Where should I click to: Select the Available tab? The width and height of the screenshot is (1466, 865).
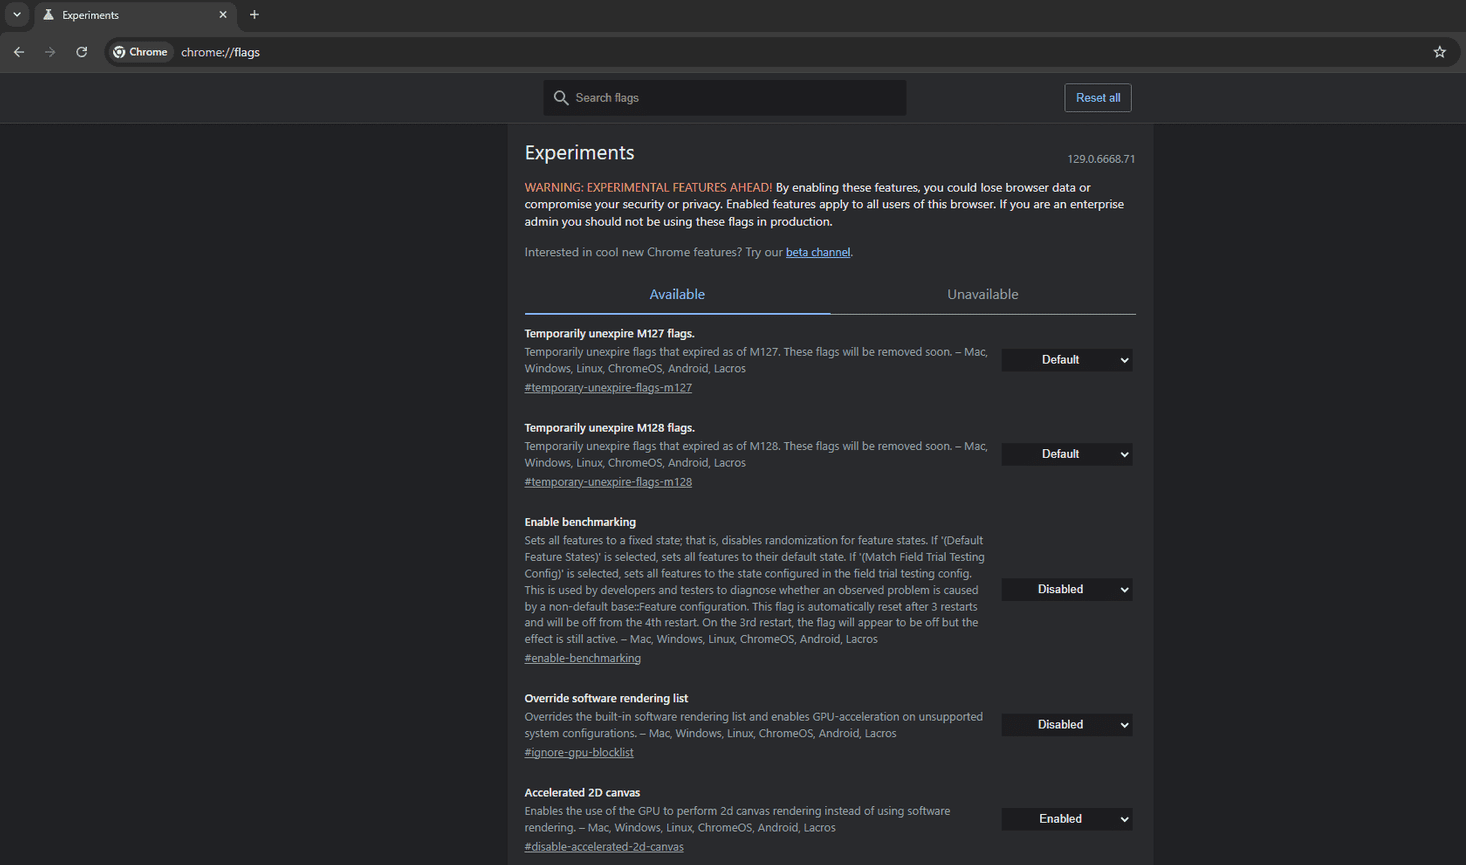(677, 294)
